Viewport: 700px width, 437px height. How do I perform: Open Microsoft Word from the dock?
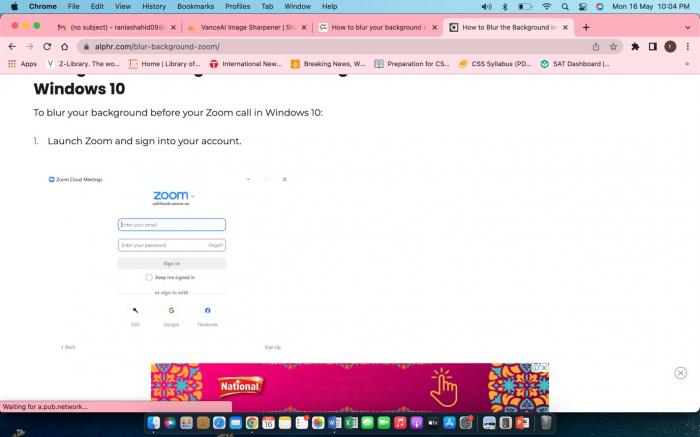click(334, 422)
